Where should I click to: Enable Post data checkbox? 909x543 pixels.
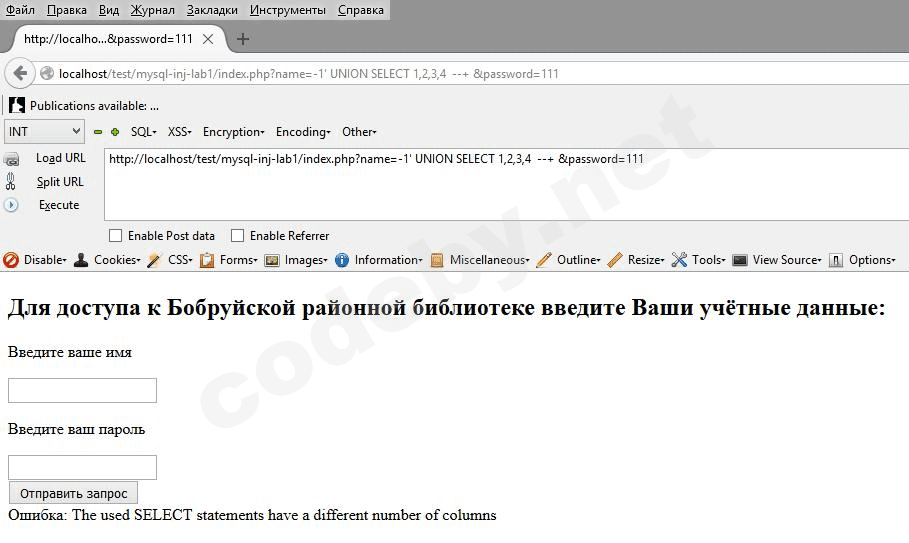click(115, 235)
